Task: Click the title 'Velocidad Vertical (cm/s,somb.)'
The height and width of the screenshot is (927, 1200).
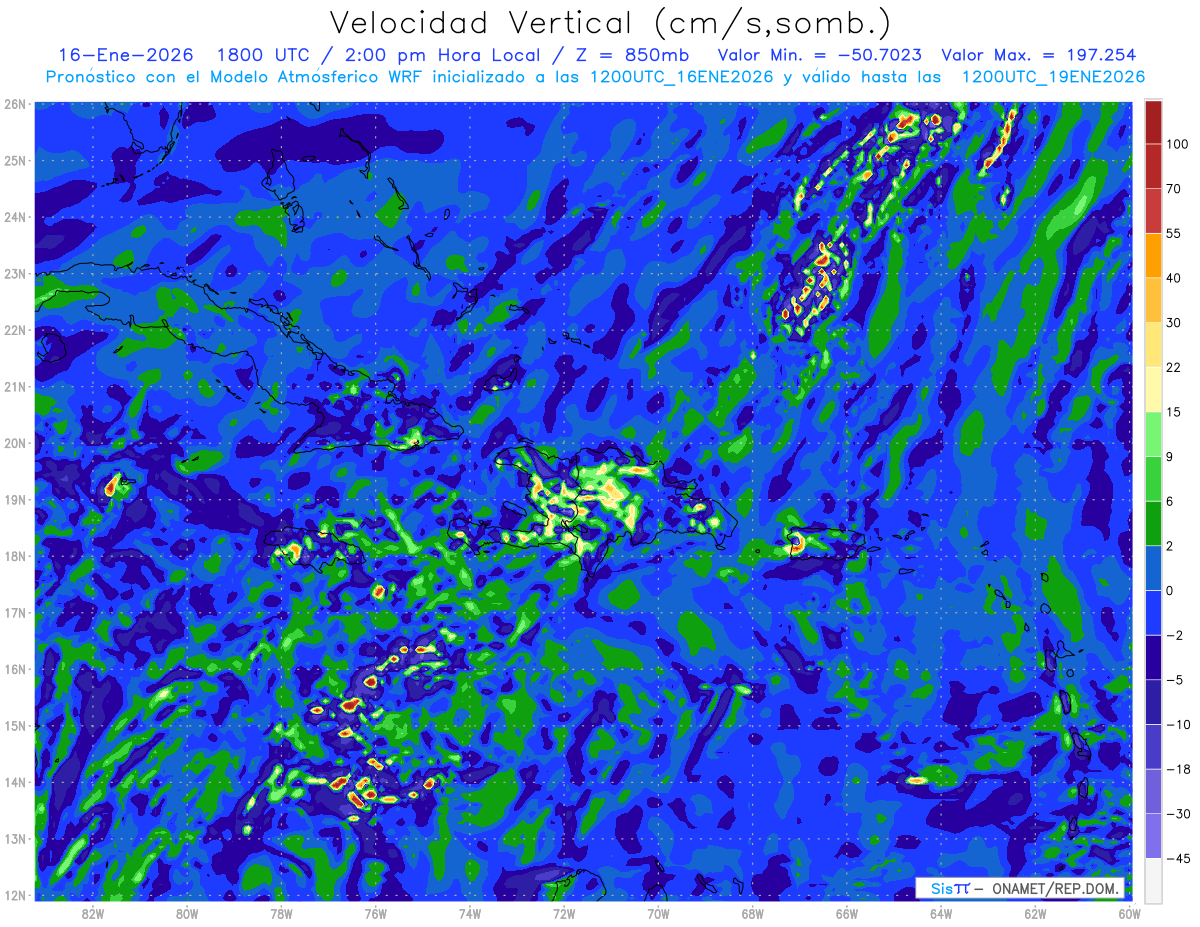Action: click(610, 23)
